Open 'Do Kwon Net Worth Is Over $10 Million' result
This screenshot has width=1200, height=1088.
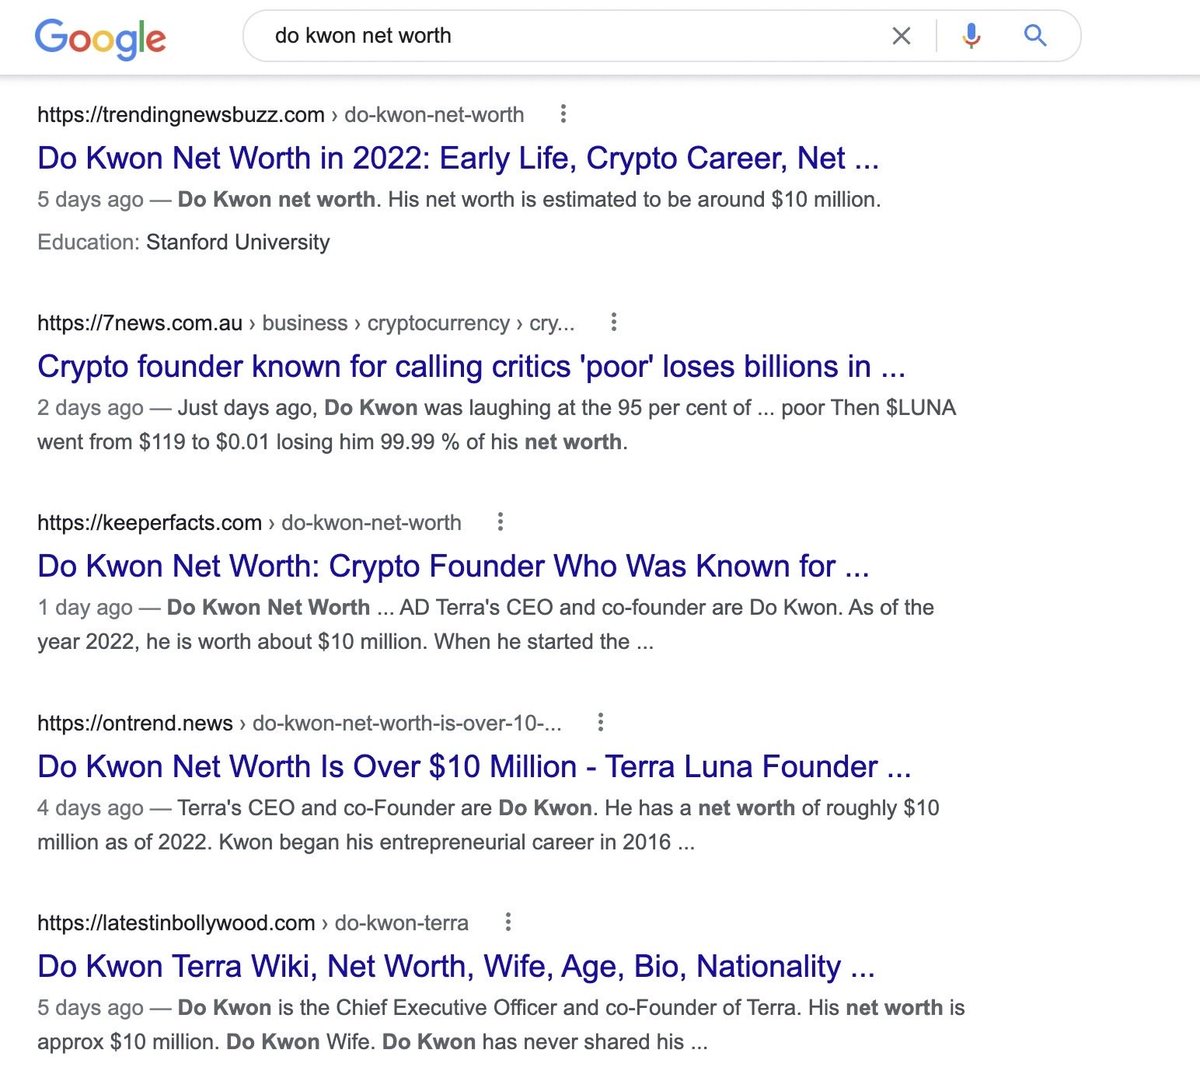pyautogui.click(x=474, y=766)
